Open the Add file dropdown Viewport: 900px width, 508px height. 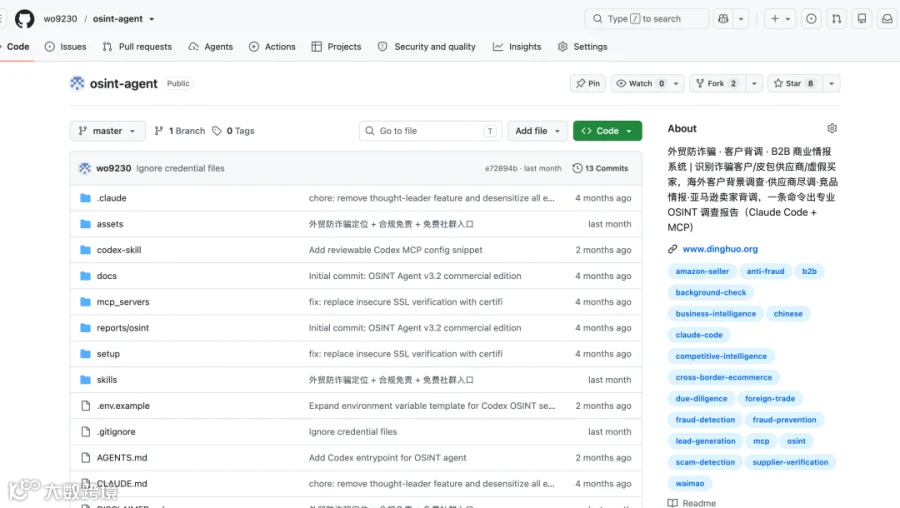pyautogui.click(x=537, y=131)
